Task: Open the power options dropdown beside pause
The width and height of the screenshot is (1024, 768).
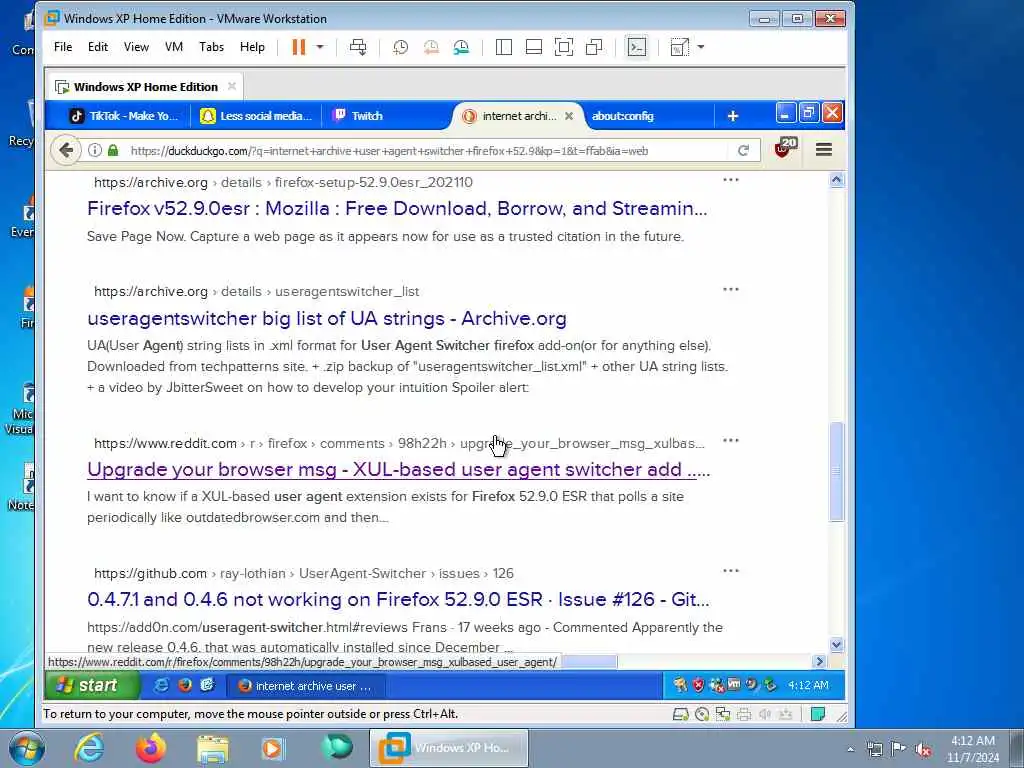Action: pyautogui.click(x=320, y=47)
